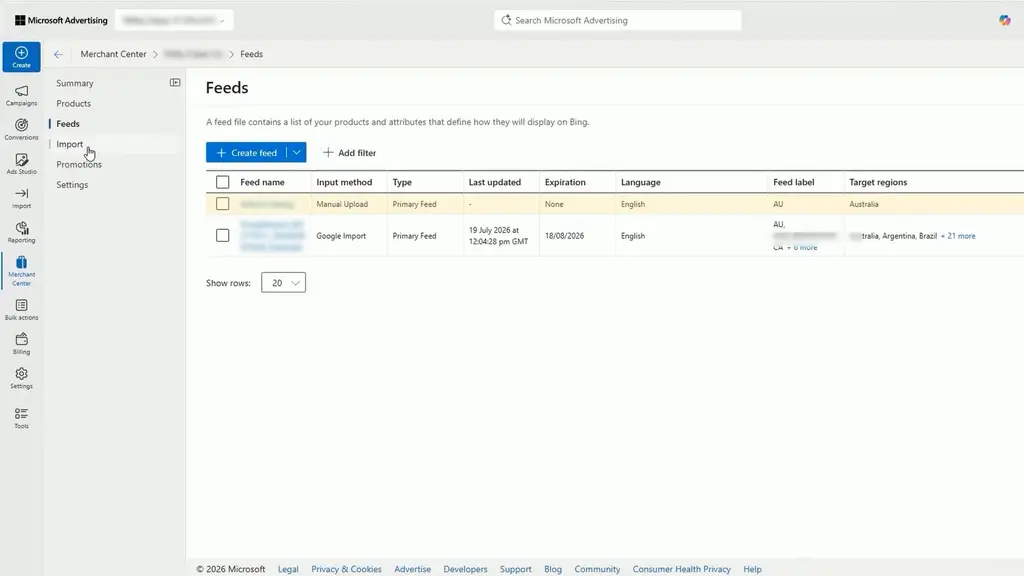This screenshot has height=576, width=1024.
Task: Click the 'Manual Upload' input method cell
Action: point(342,204)
